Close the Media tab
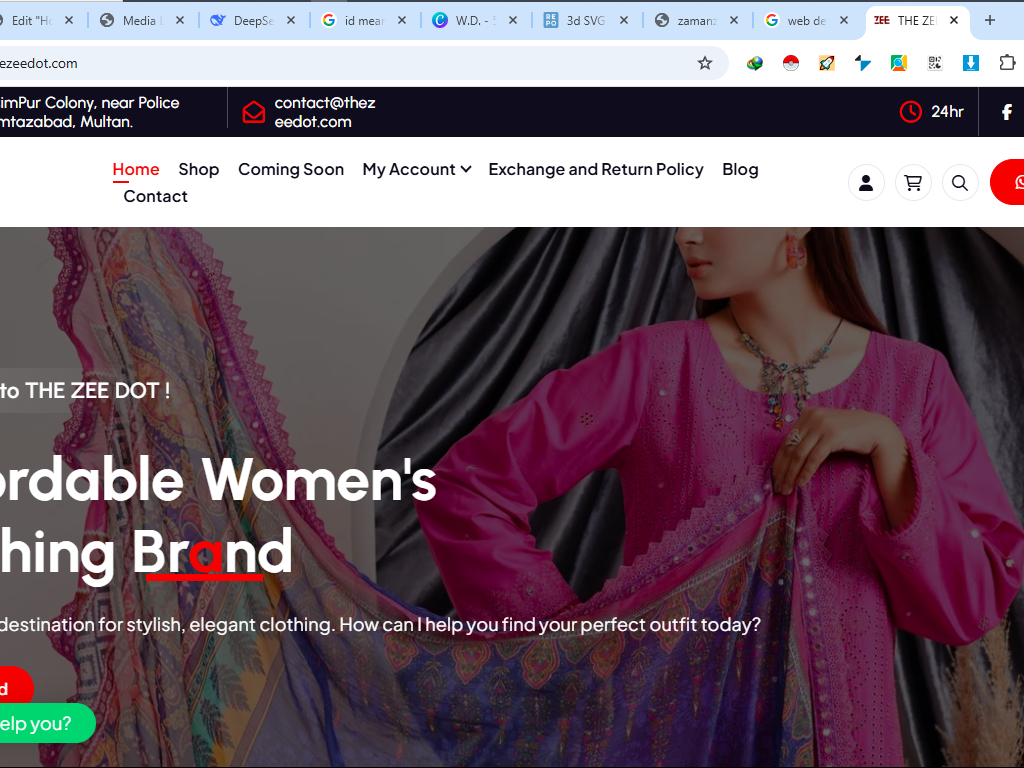 pos(180,20)
